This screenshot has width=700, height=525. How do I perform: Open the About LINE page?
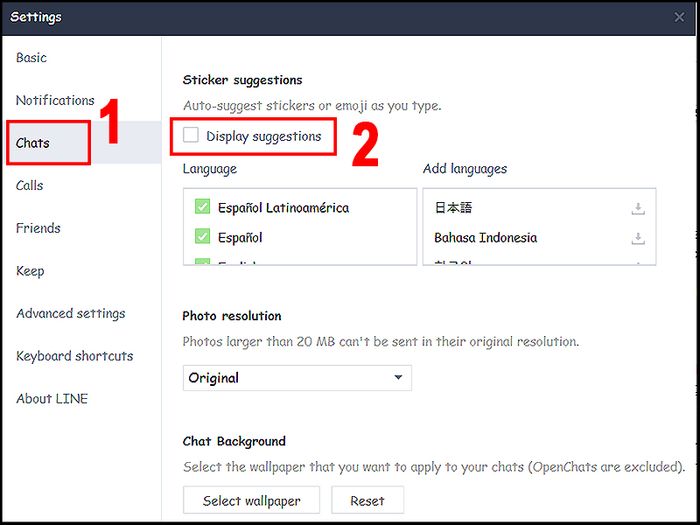(x=52, y=398)
